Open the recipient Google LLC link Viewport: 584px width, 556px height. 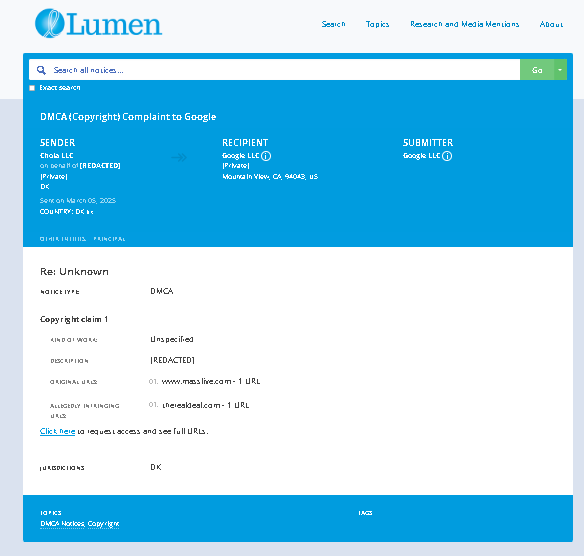coord(240,155)
